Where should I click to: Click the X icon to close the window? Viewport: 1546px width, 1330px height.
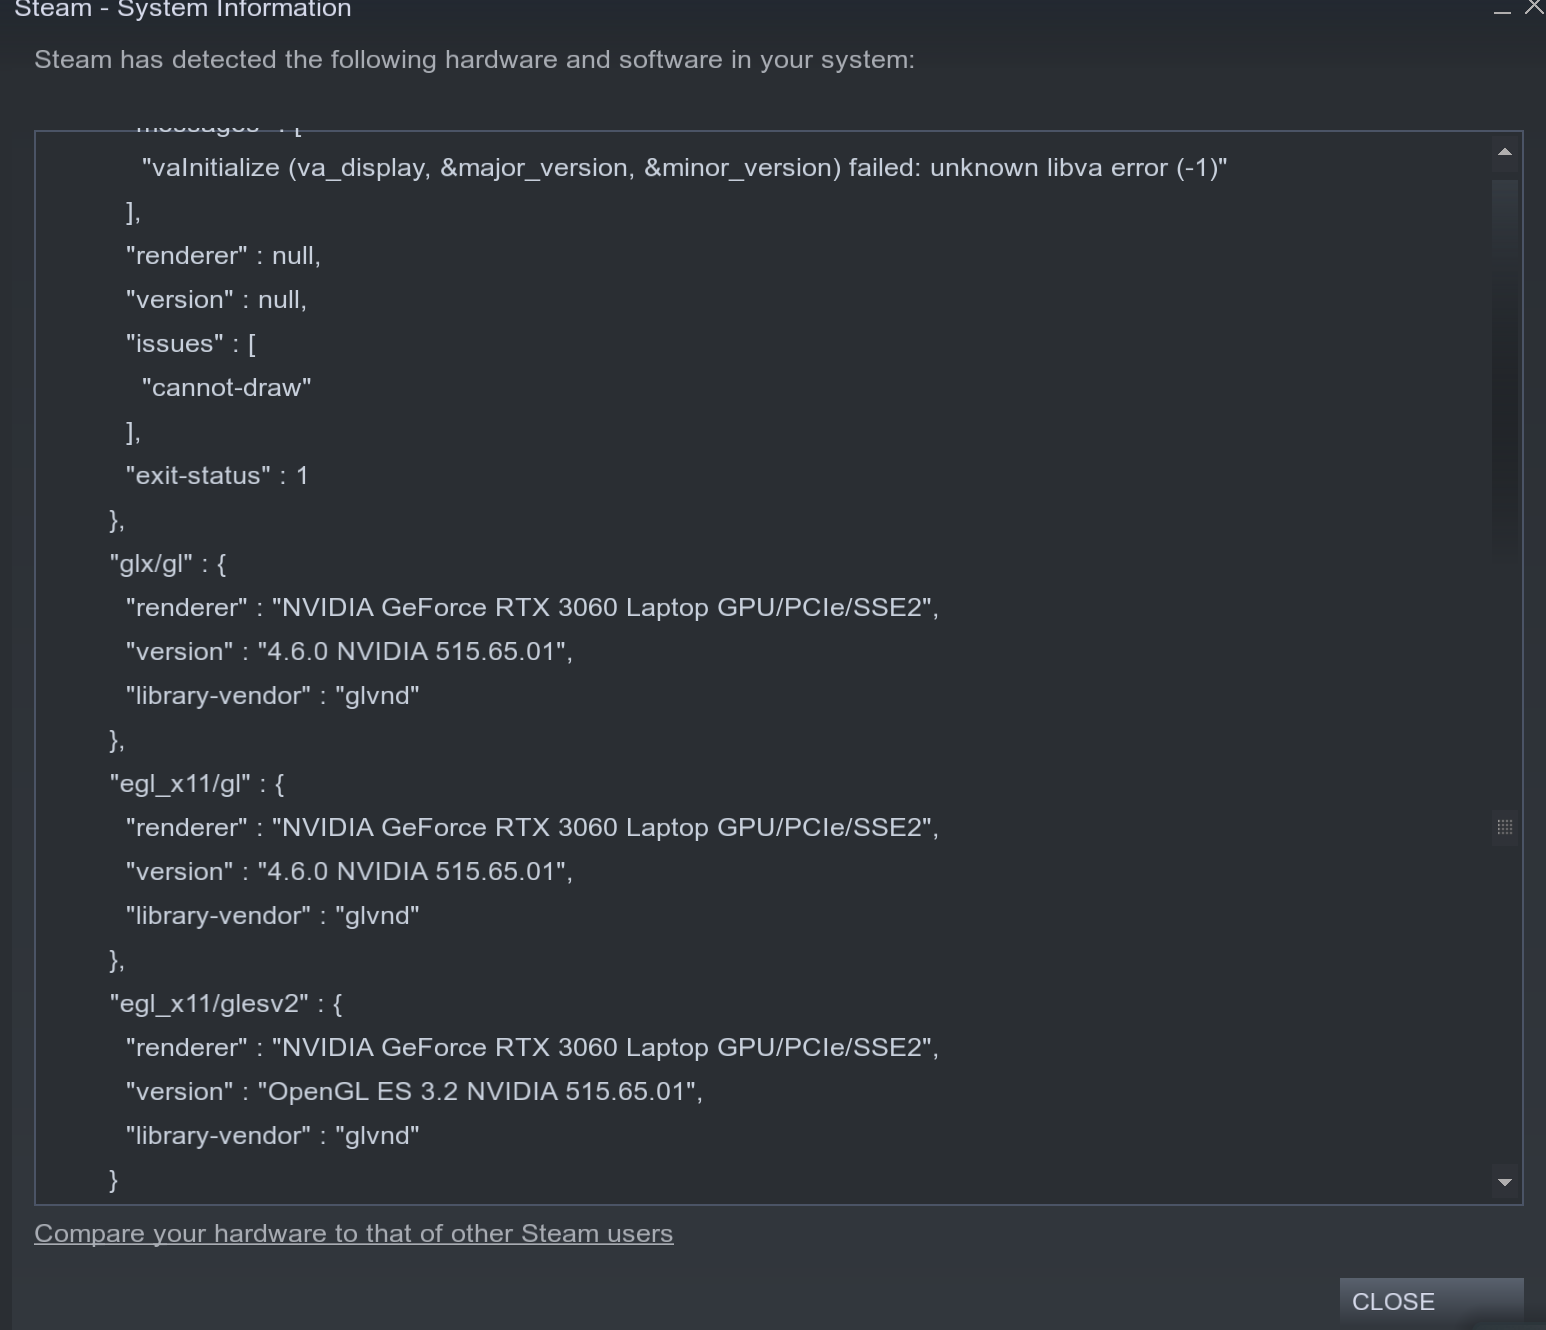pyautogui.click(x=1533, y=8)
